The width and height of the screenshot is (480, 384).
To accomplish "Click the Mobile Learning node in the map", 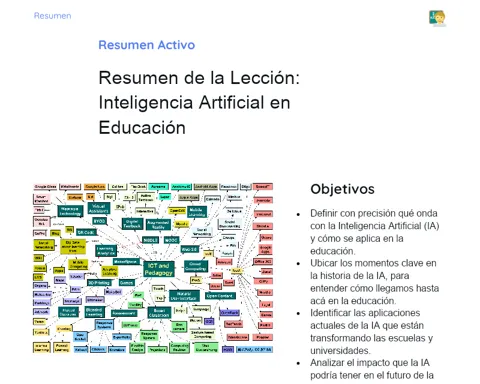I will pyautogui.click(x=196, y=212).
